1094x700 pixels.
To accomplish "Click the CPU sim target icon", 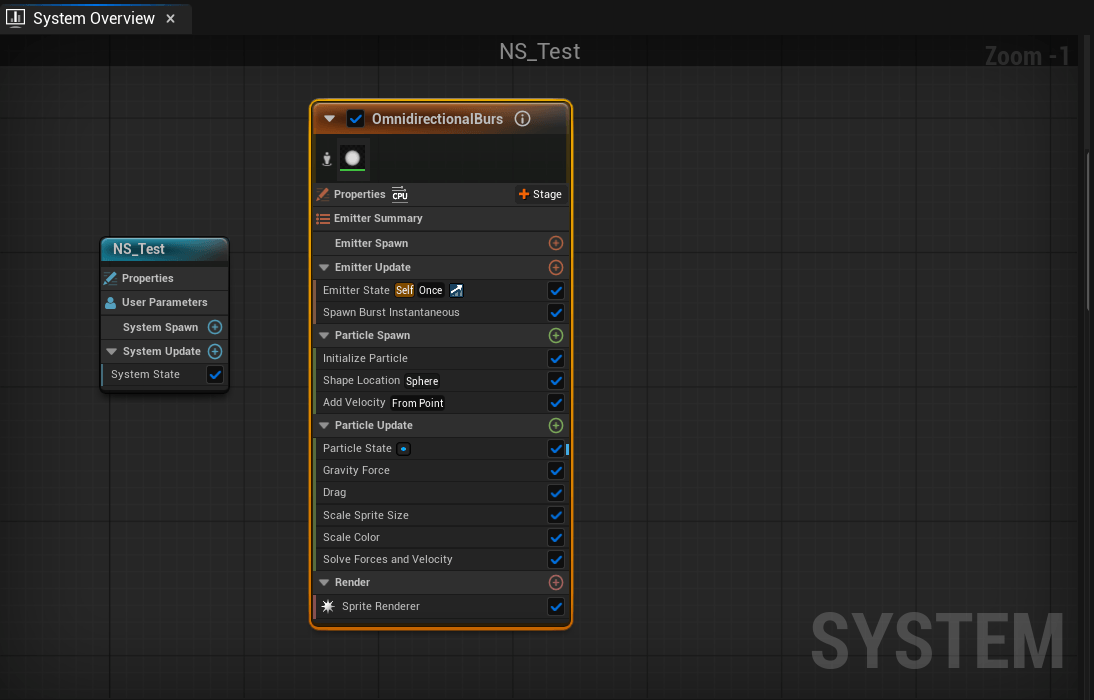I will (400, 194).
